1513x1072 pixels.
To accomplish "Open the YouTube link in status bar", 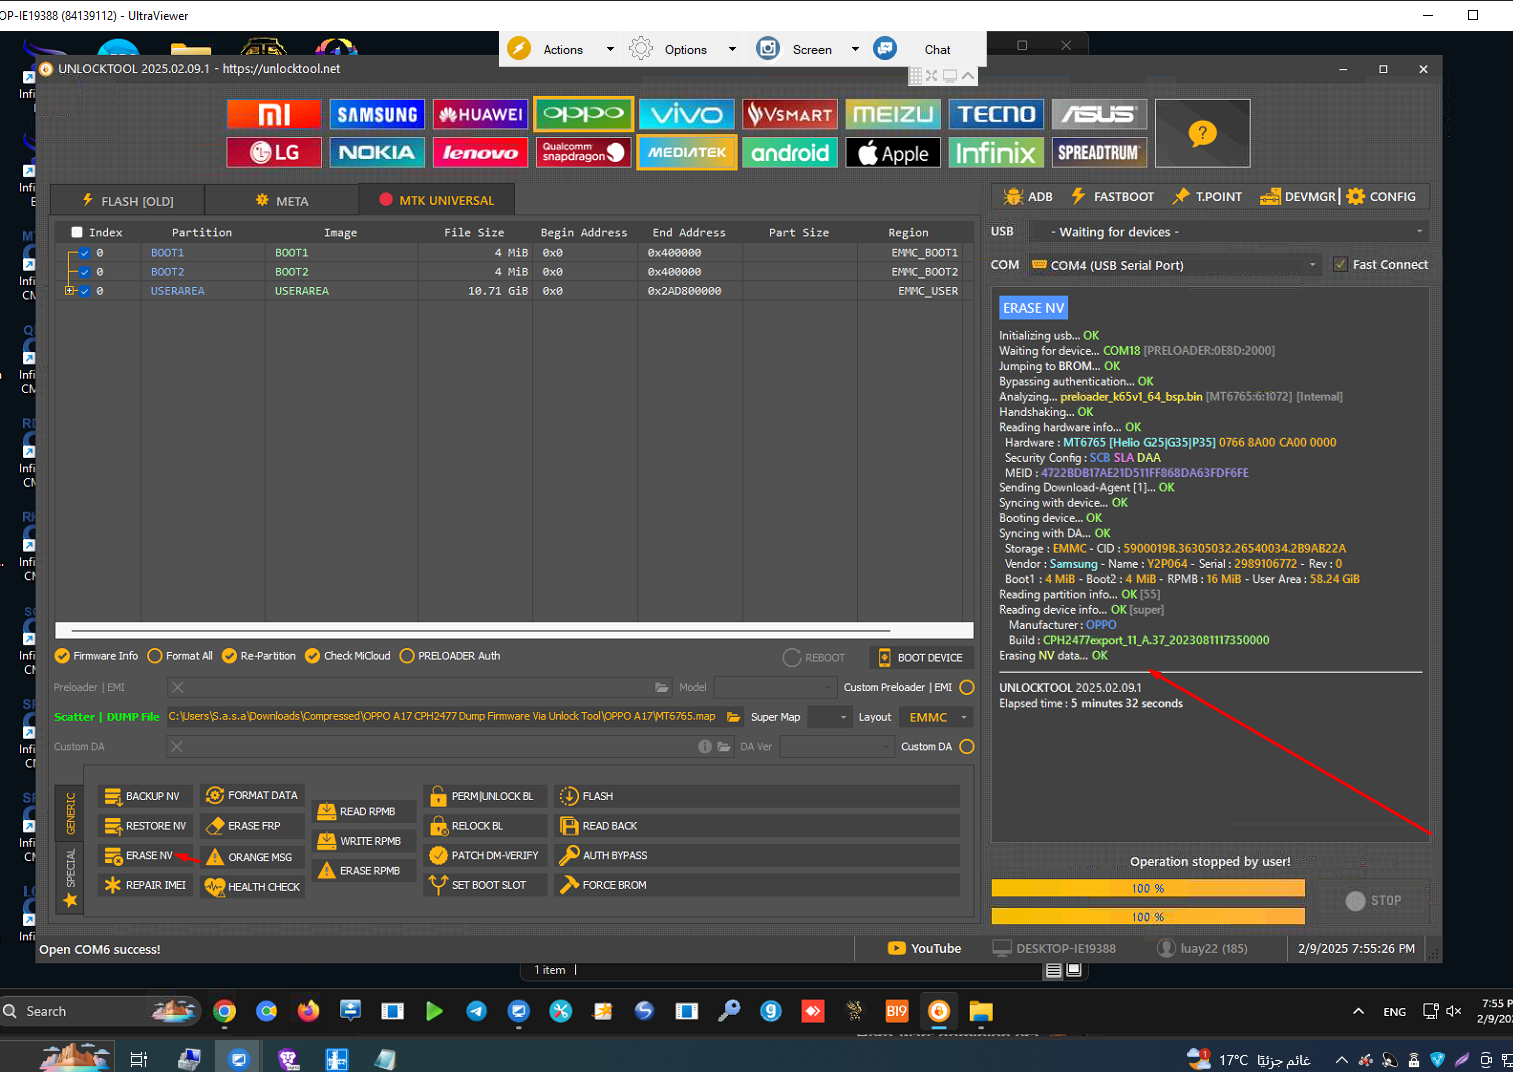I will click(924, 948).
